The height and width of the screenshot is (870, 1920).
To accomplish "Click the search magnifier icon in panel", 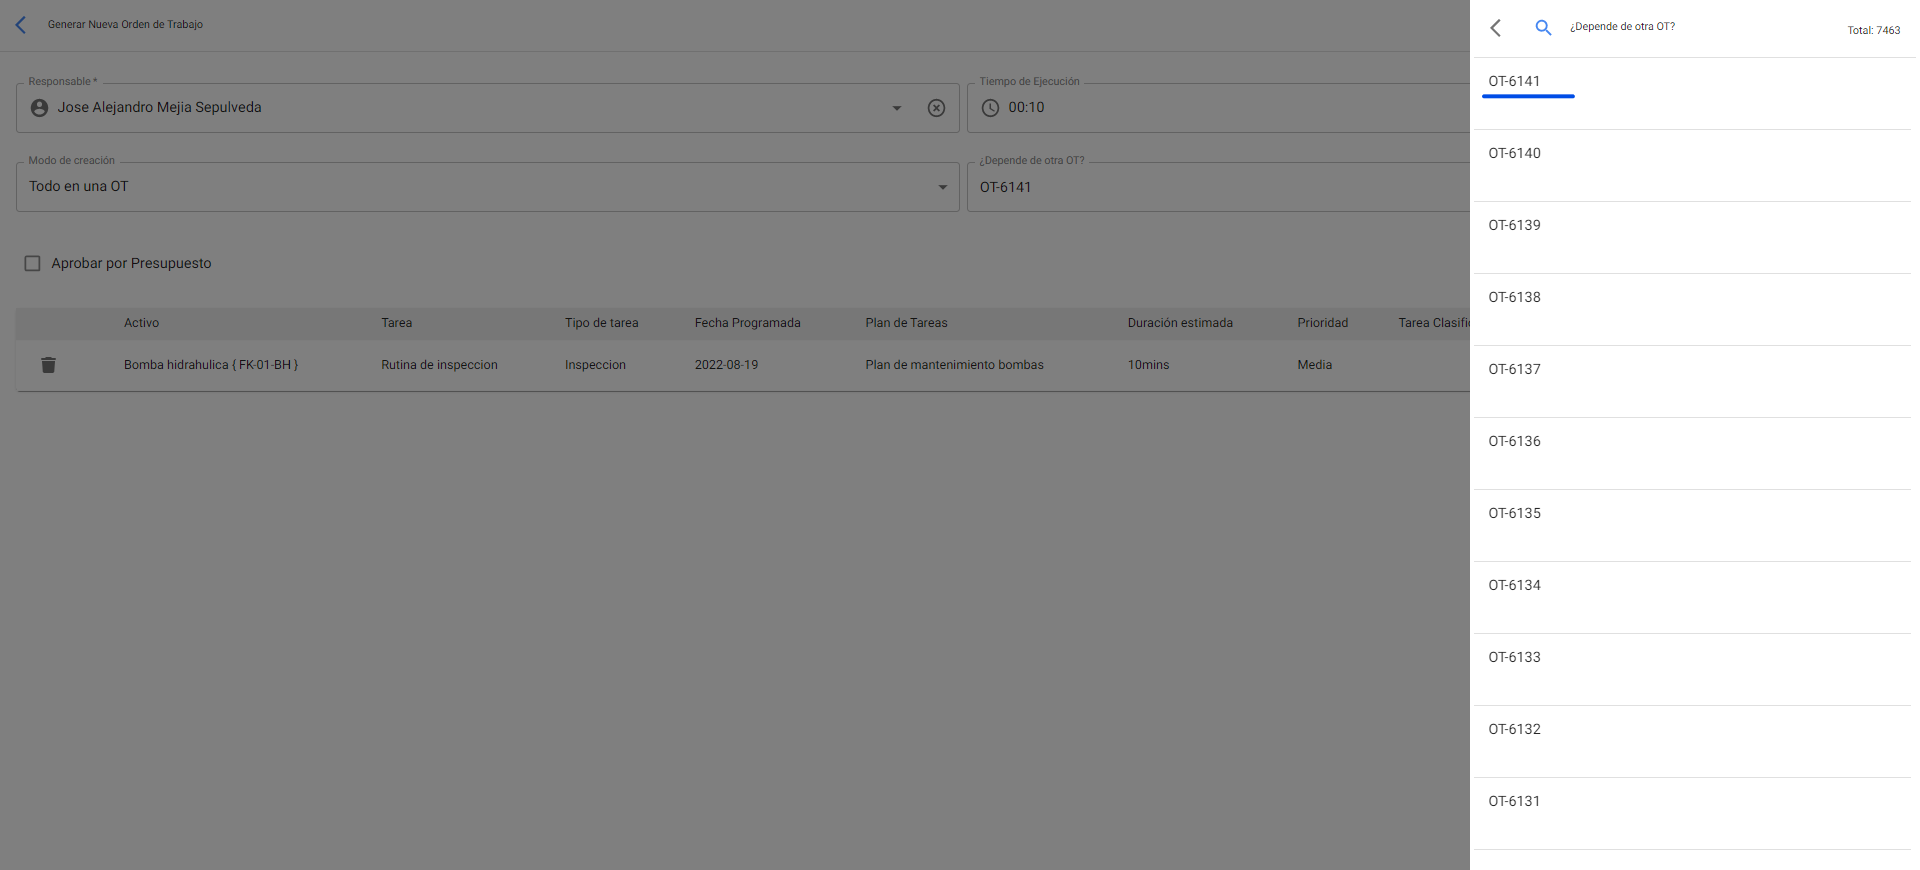I will 1543,28.
